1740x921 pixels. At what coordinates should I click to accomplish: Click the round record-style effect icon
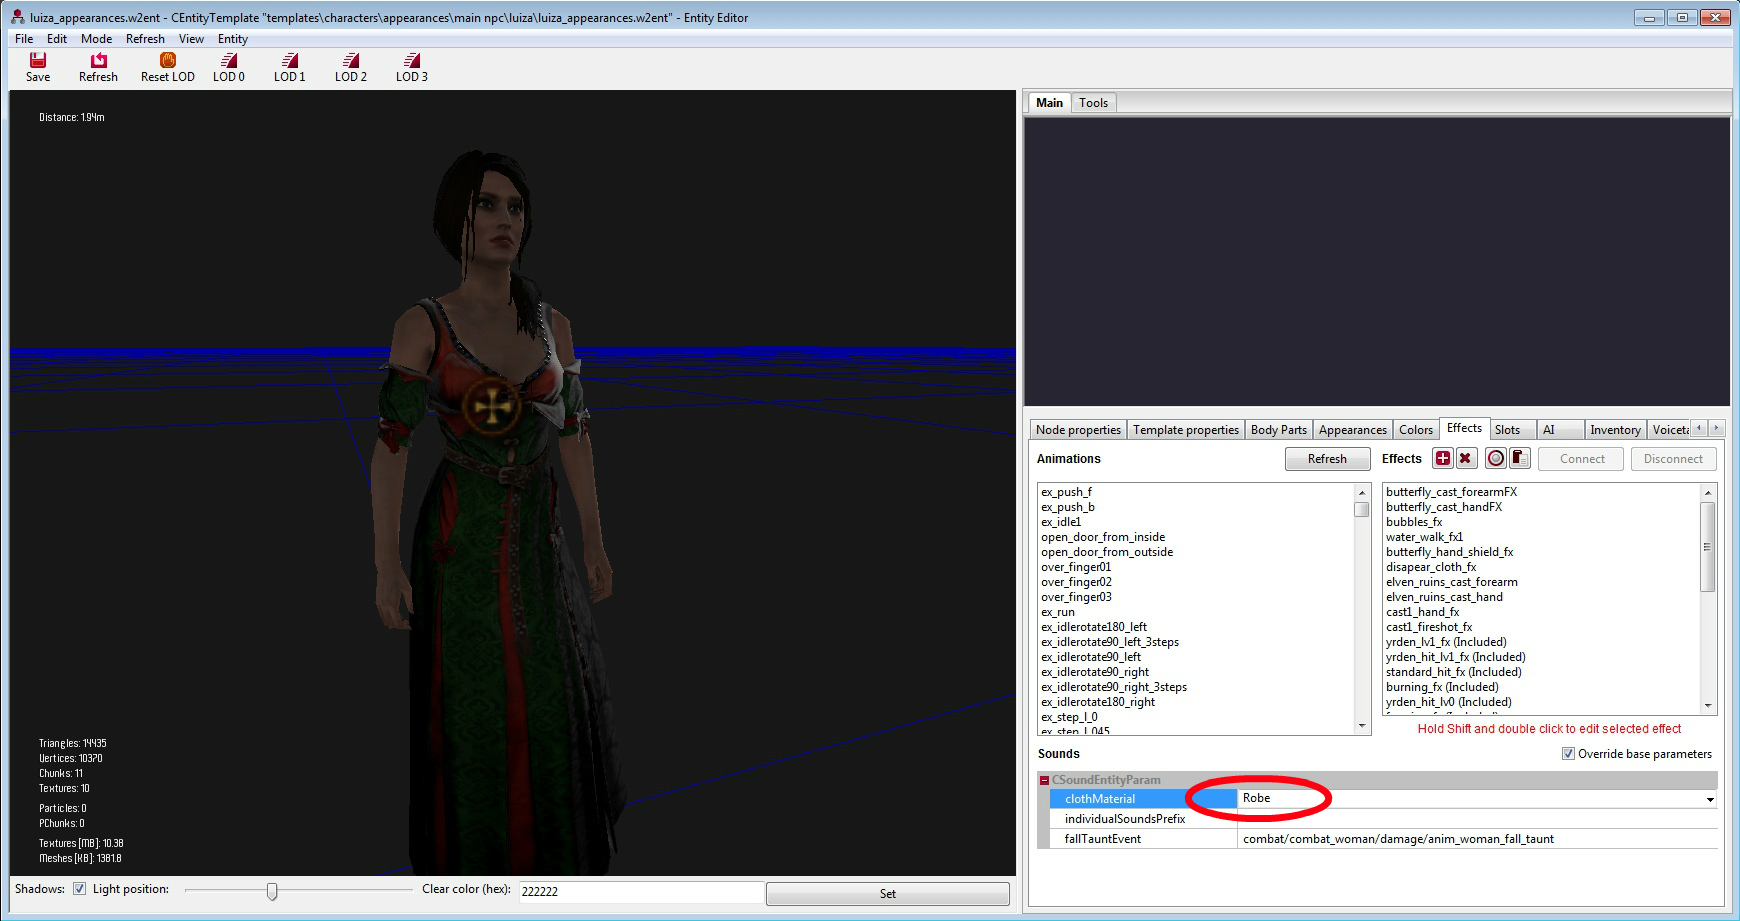1496,458
